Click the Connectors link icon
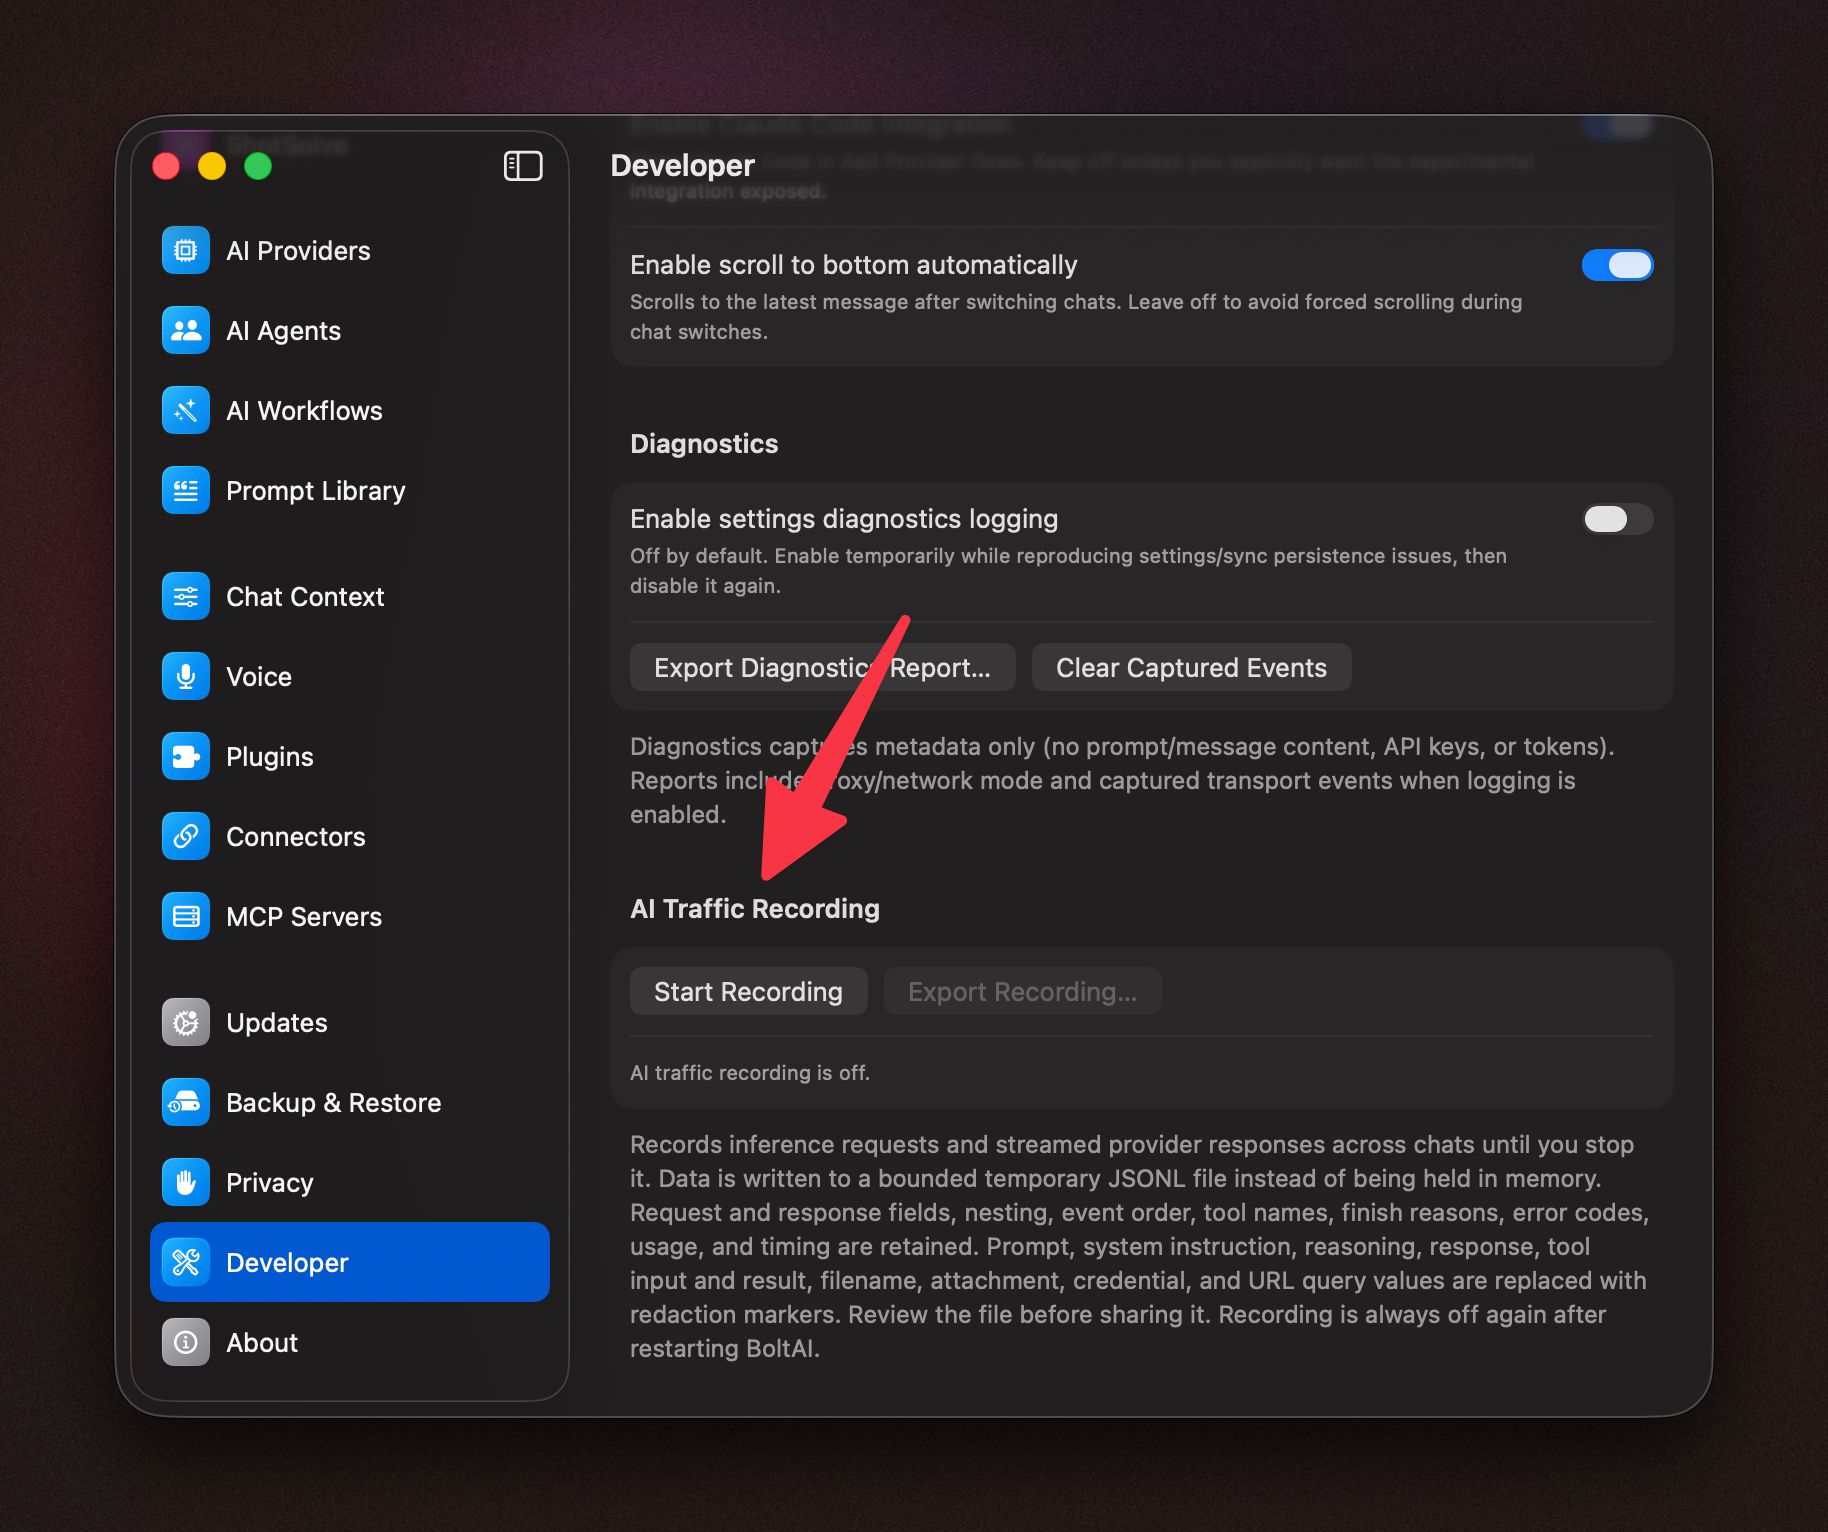Image resolution: width=1828 pixels, height=1532 pixels. coord(186,836)
